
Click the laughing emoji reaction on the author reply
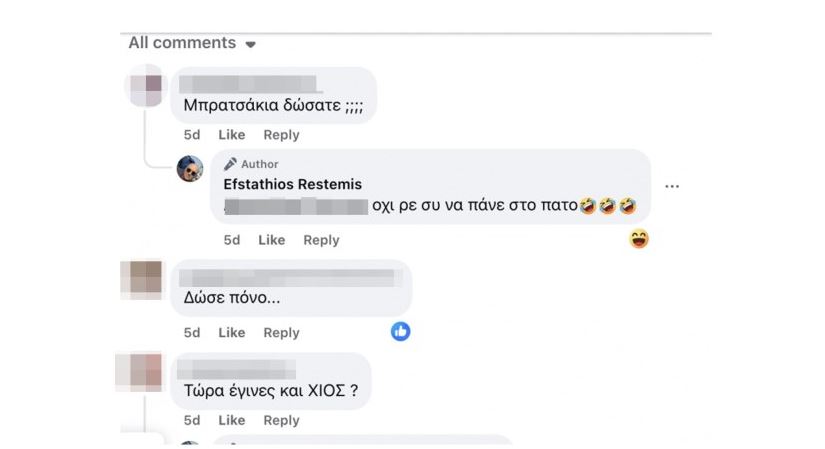tap(639, 239)
